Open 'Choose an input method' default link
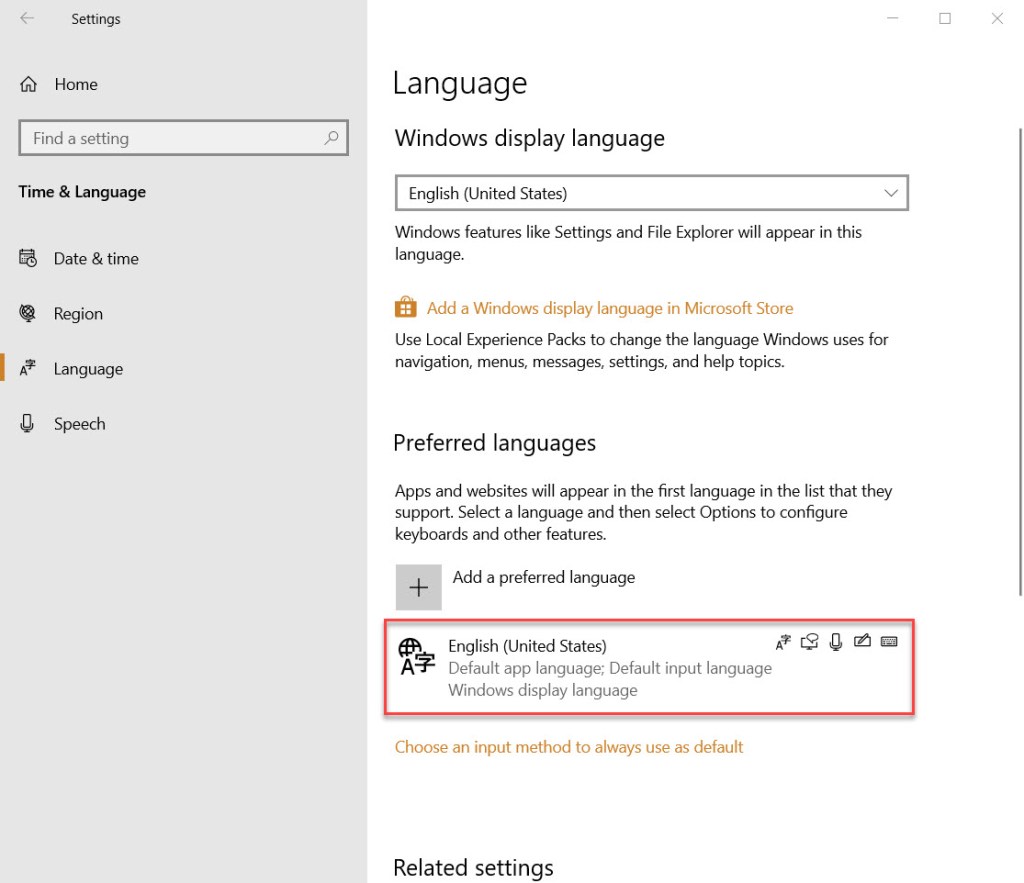Viewport: 1024px width, 883px height. (569, 747)
